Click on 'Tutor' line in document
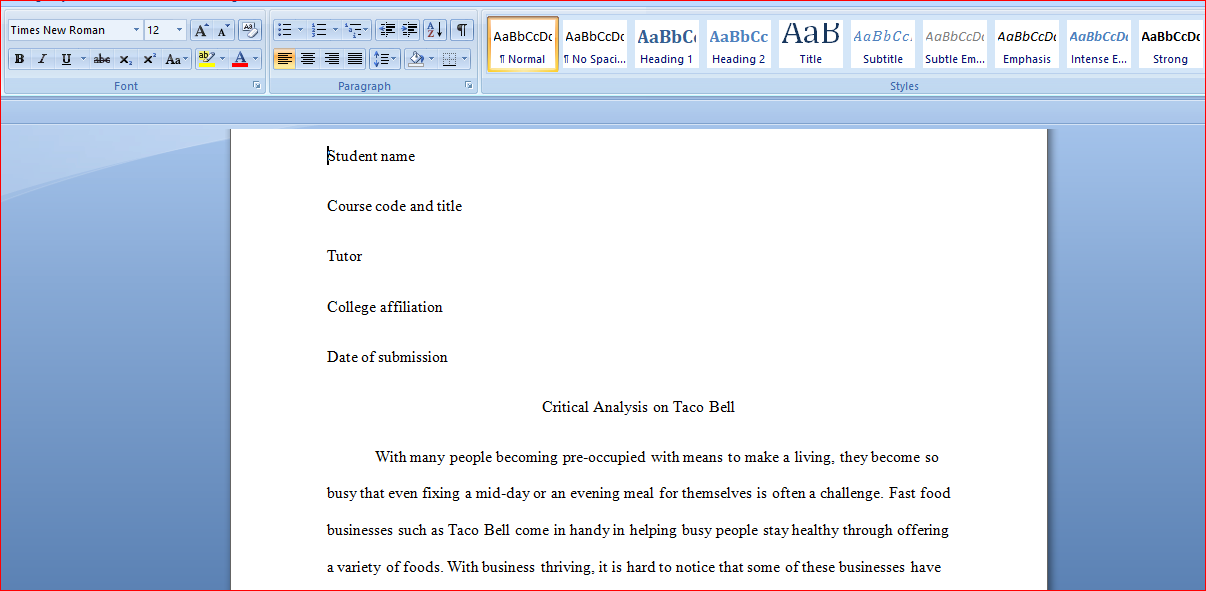This screenshot has width=1206, height=591. tap(344, 257)
